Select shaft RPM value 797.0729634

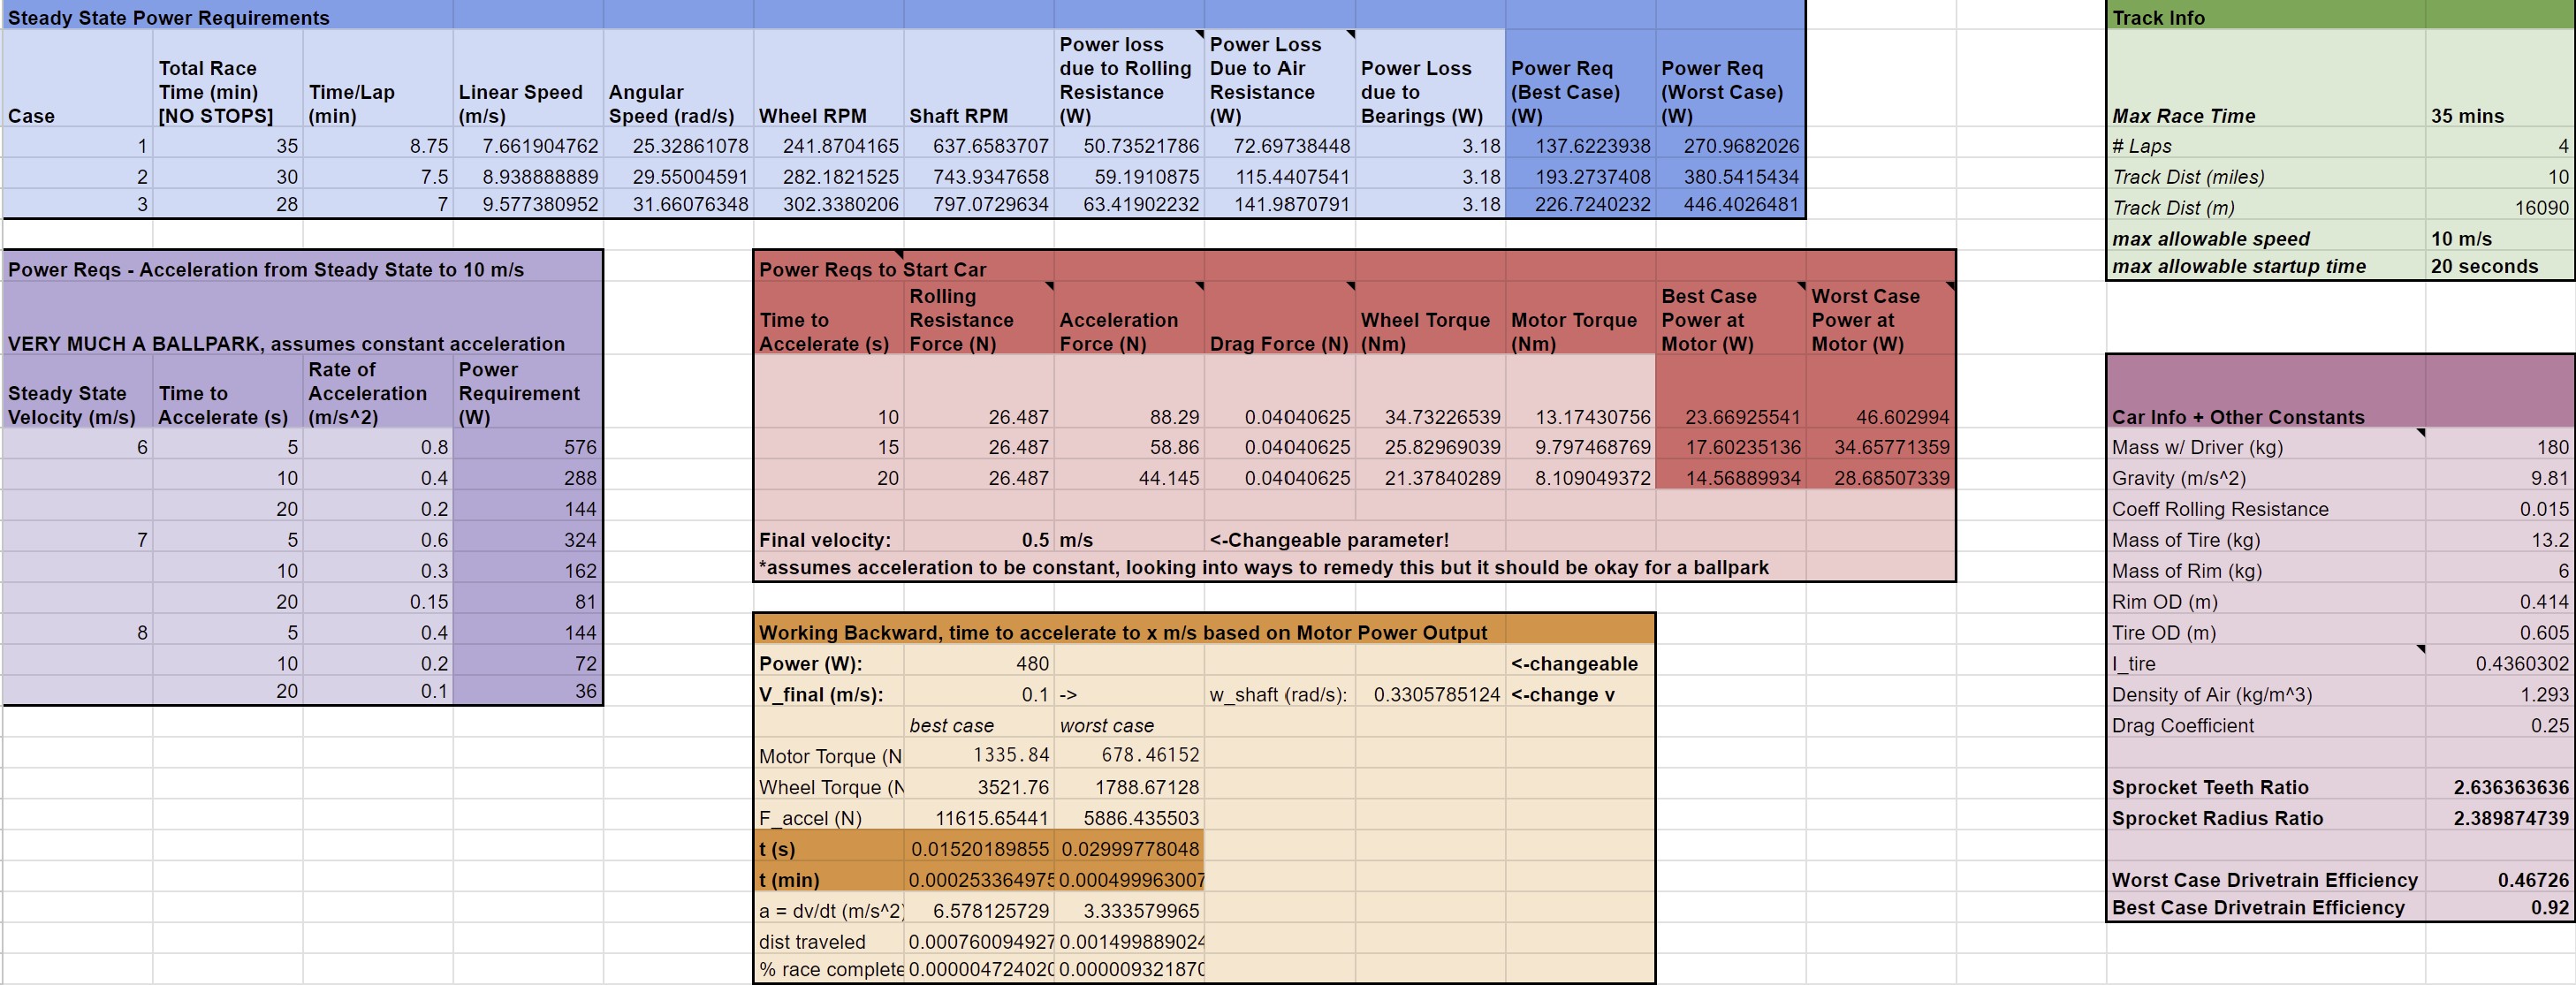click(979, 204)
